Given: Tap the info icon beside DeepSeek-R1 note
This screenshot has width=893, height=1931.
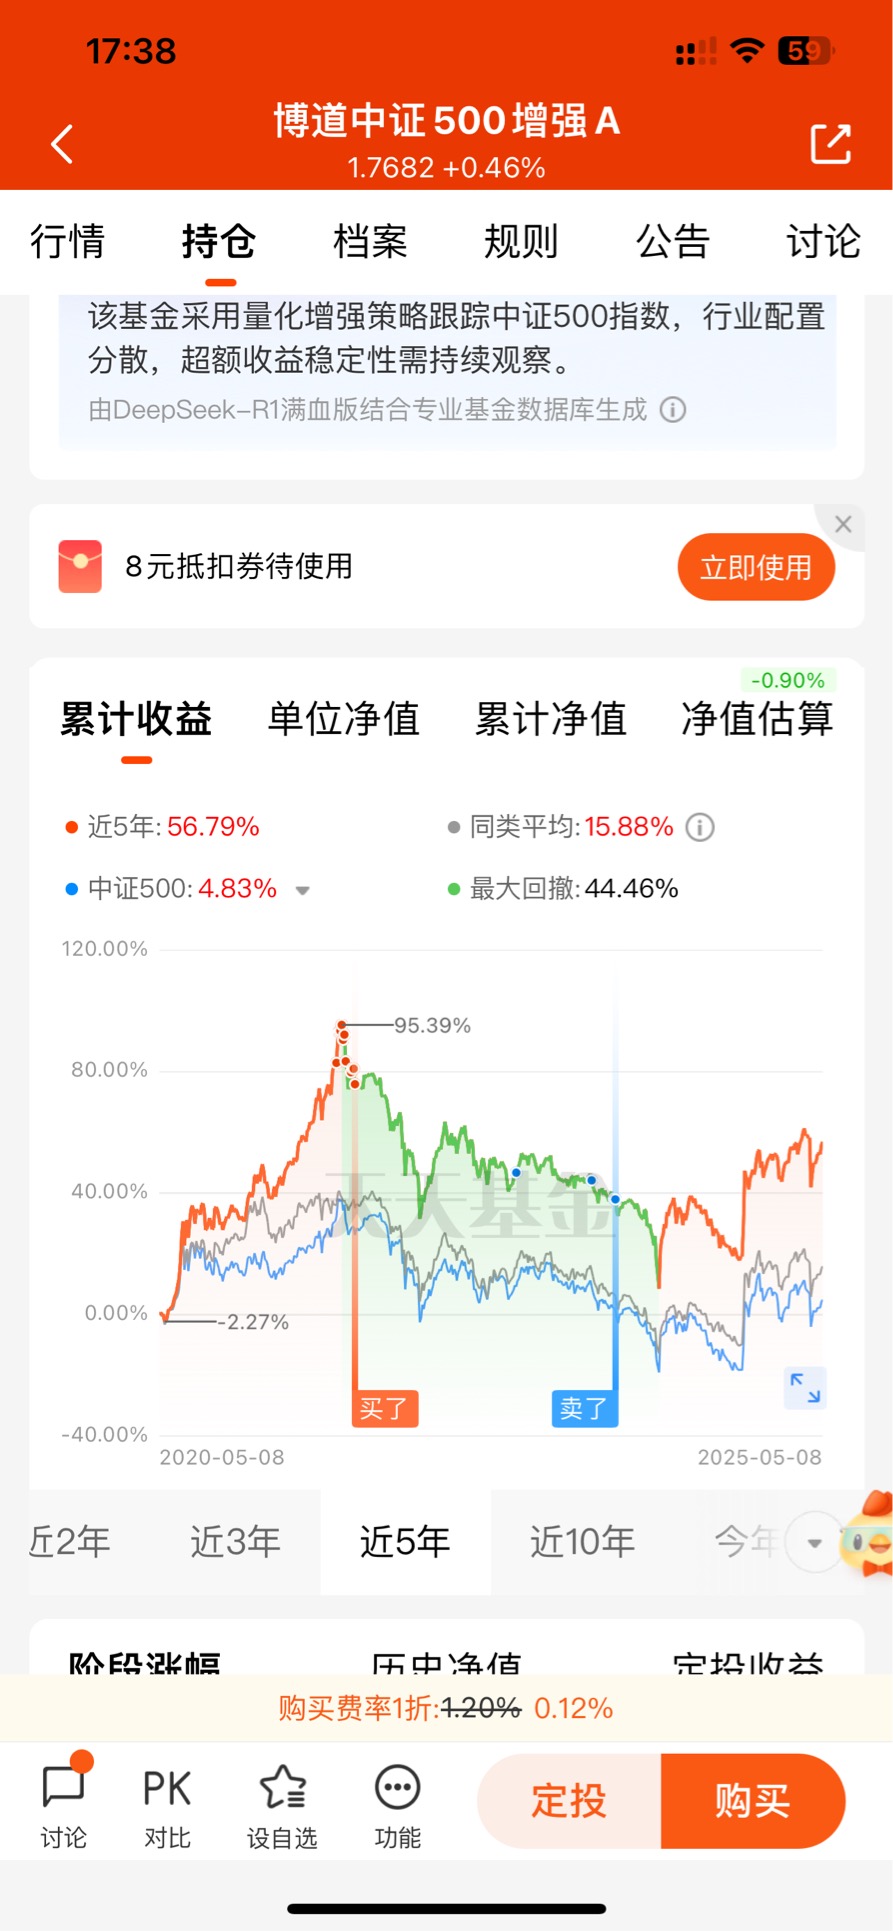Looking at the screenshot, I should 673,410.
